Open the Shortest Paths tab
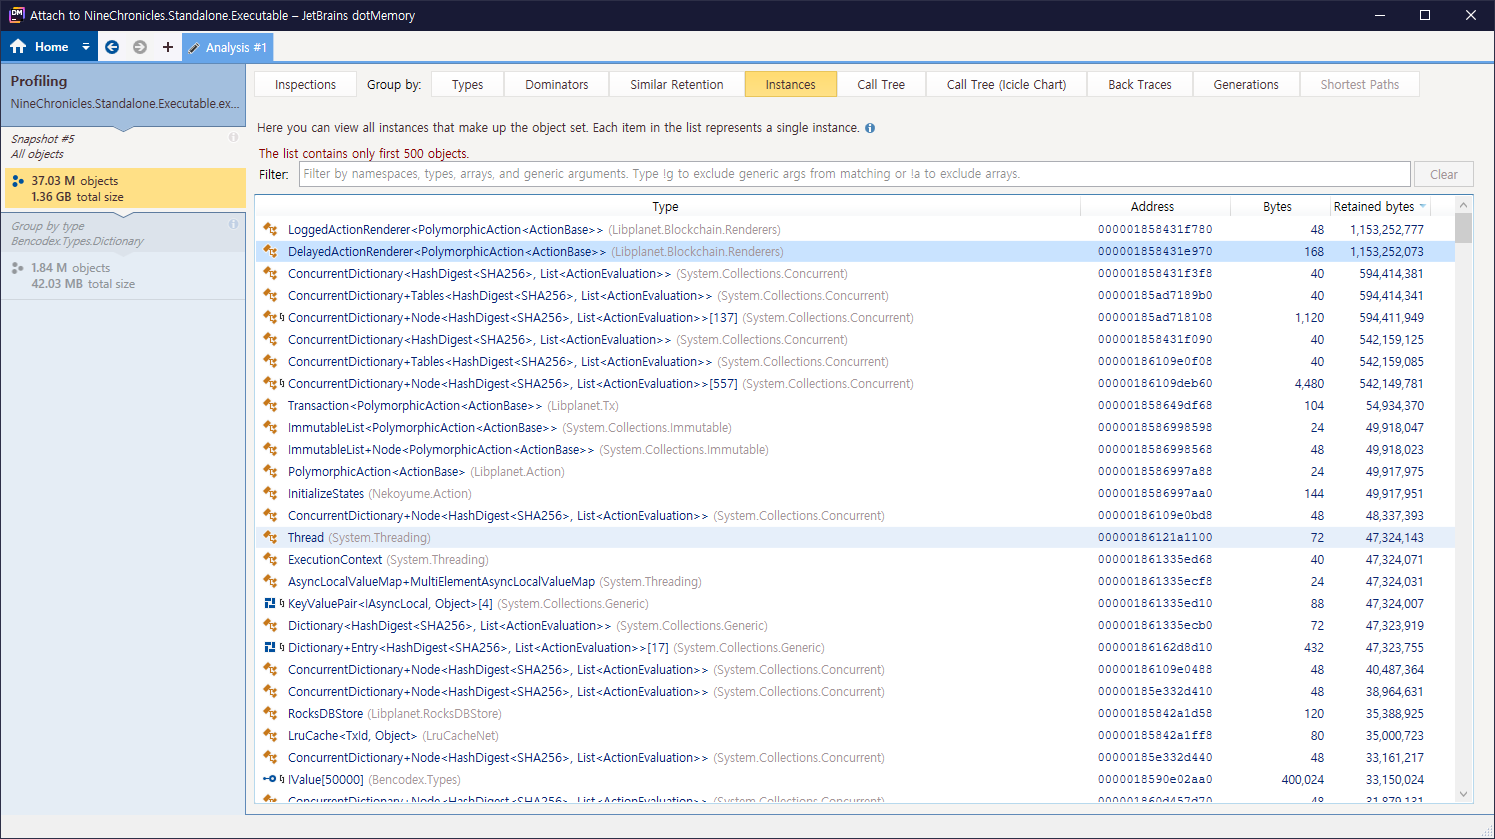 tap(1359, 85)
